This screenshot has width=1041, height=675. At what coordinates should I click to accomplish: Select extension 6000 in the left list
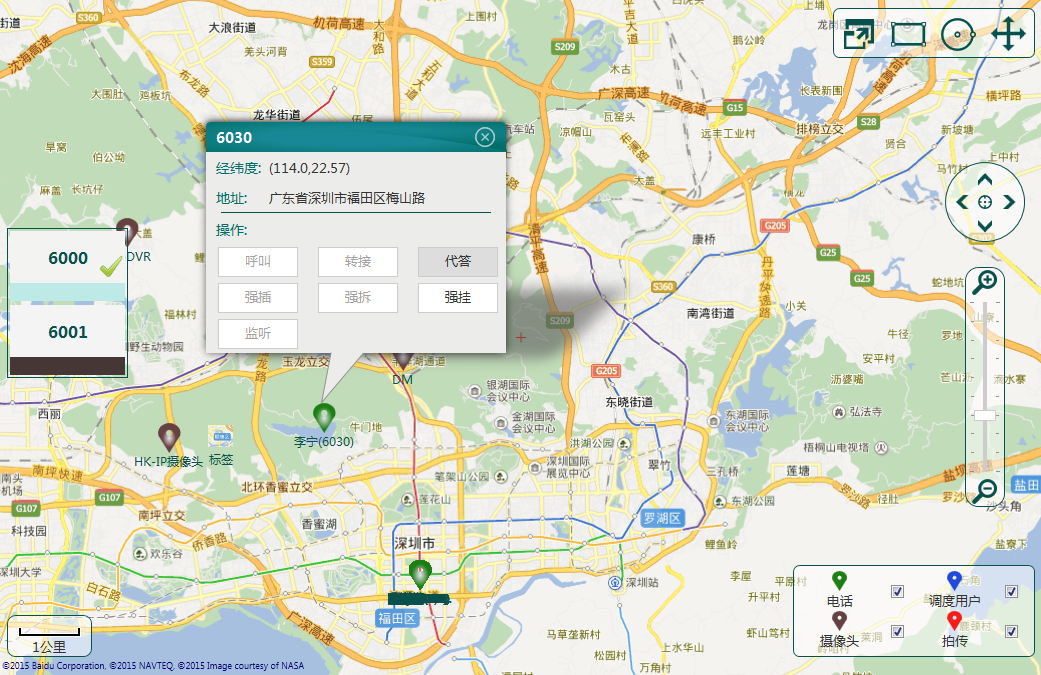click(x=68, y=258)
